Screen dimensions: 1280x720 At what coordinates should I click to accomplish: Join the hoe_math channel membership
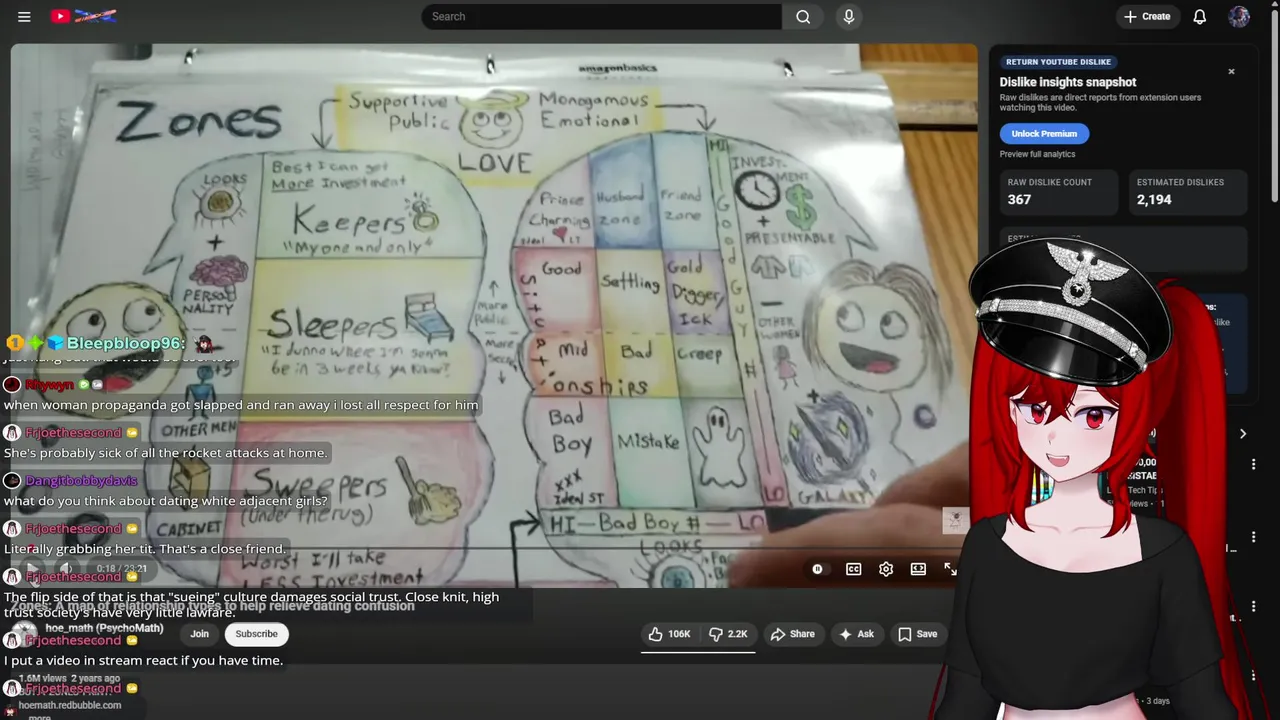point(200,634)
